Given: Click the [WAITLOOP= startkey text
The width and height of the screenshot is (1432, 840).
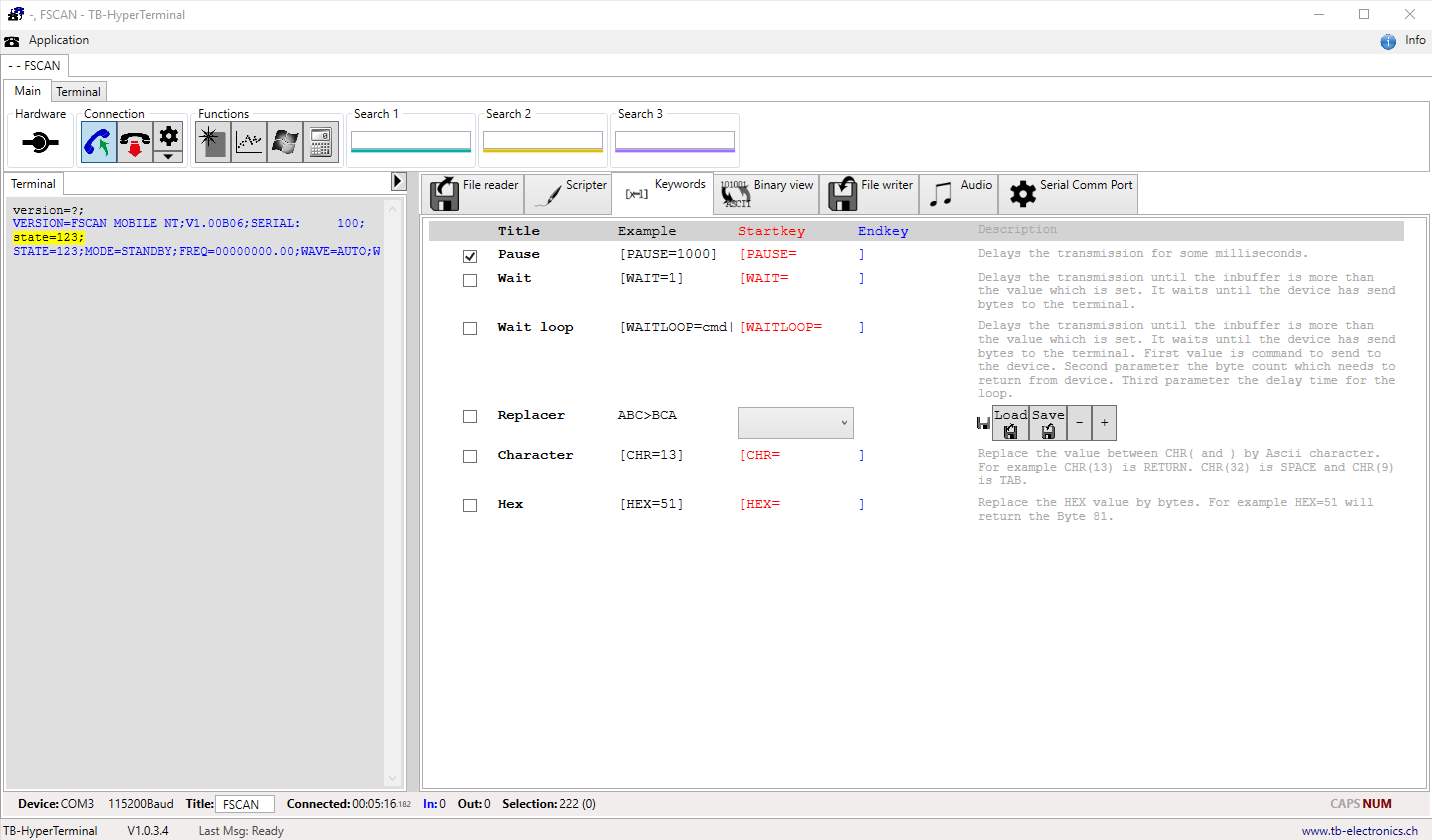Looking at the screenshot, I should [780, 327].
